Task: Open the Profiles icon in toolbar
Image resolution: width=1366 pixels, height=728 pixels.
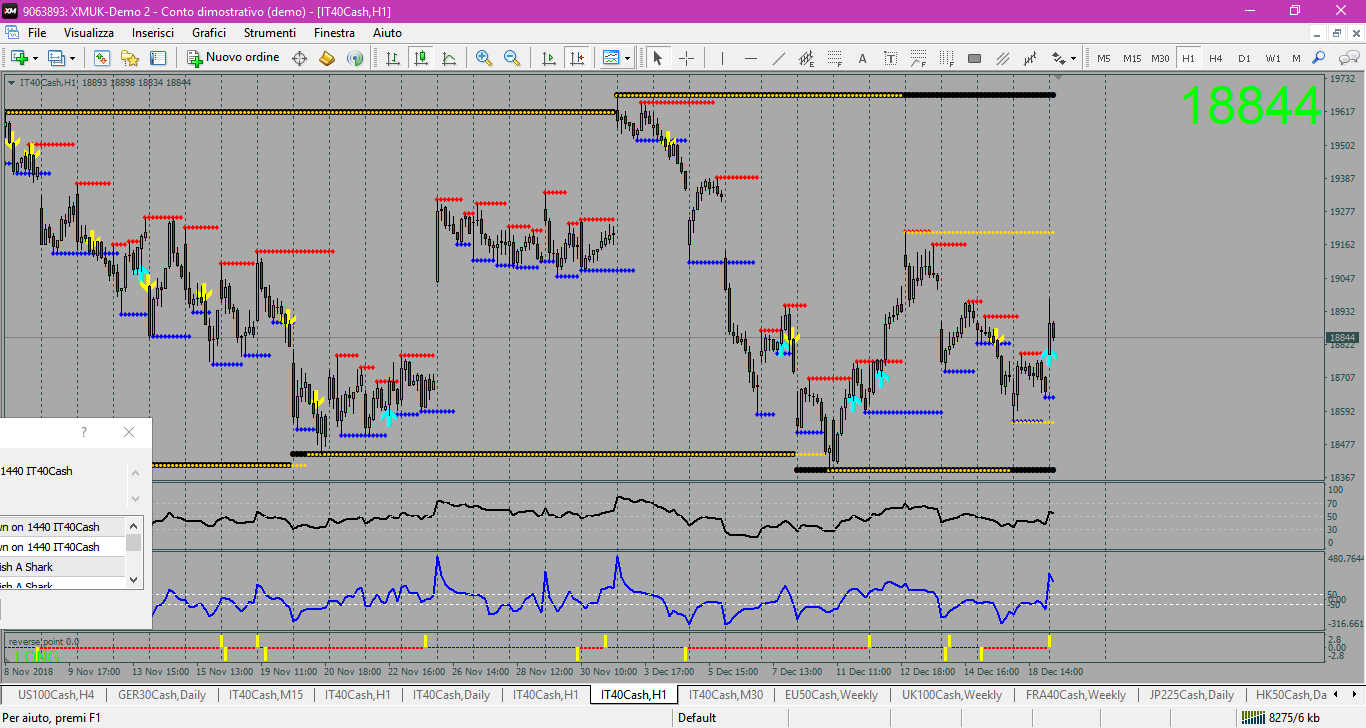Action: click(57, 58)
